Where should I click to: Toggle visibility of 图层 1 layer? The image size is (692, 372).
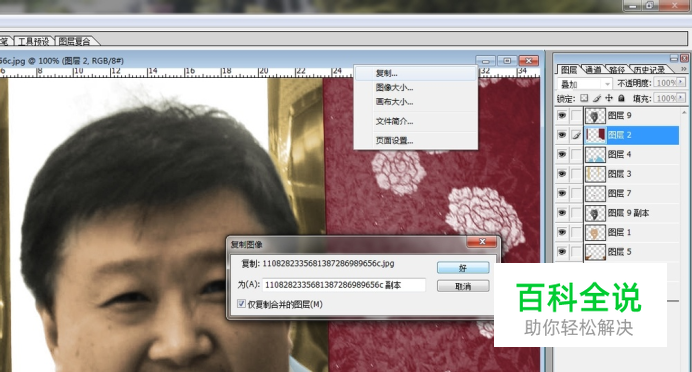coord(561,232)
